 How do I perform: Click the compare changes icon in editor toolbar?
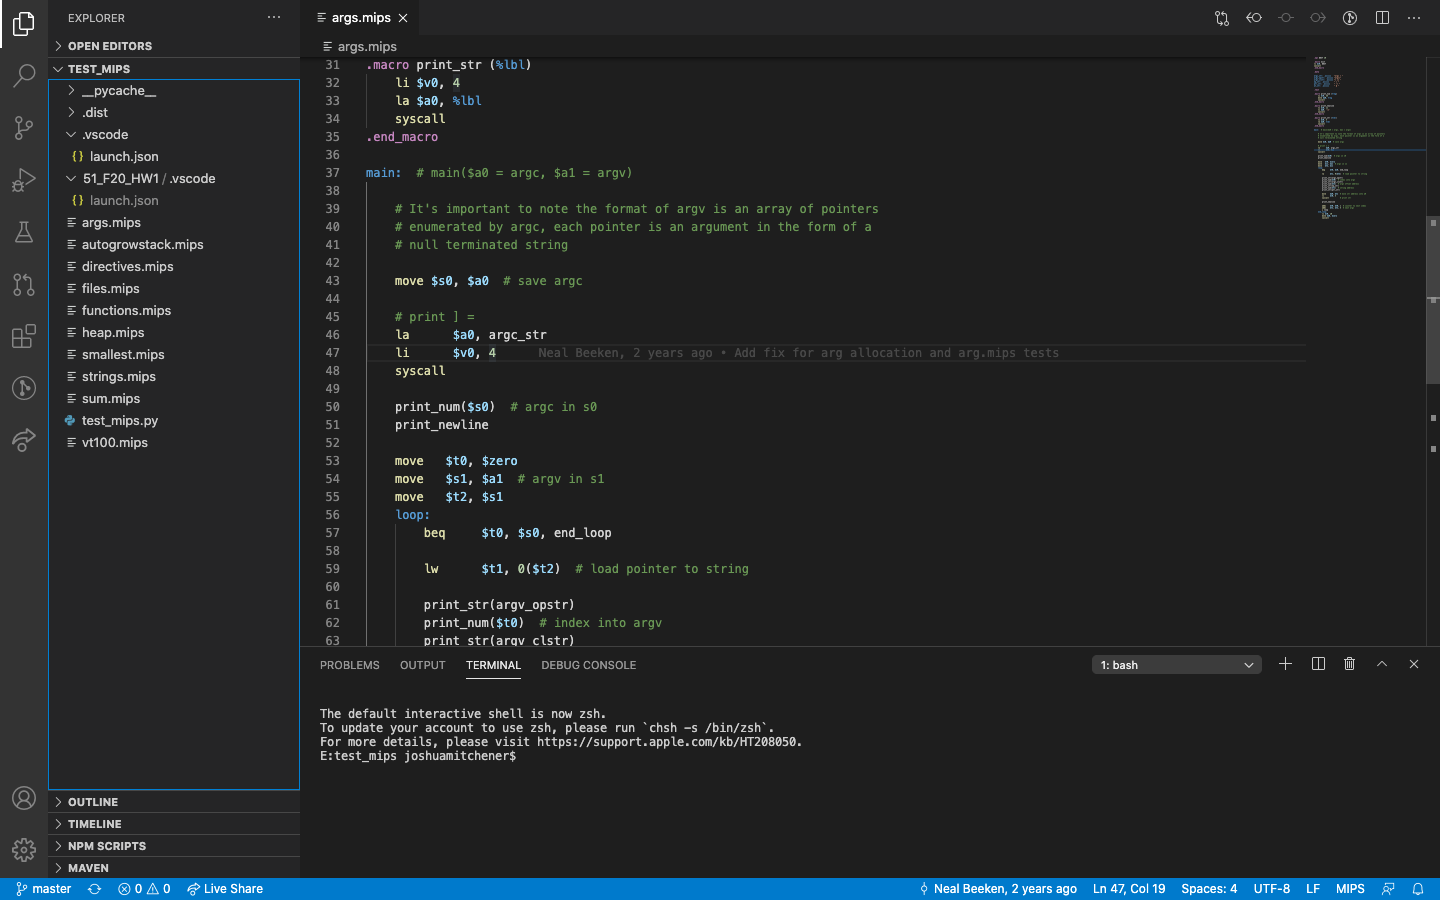click(1222, 18)
